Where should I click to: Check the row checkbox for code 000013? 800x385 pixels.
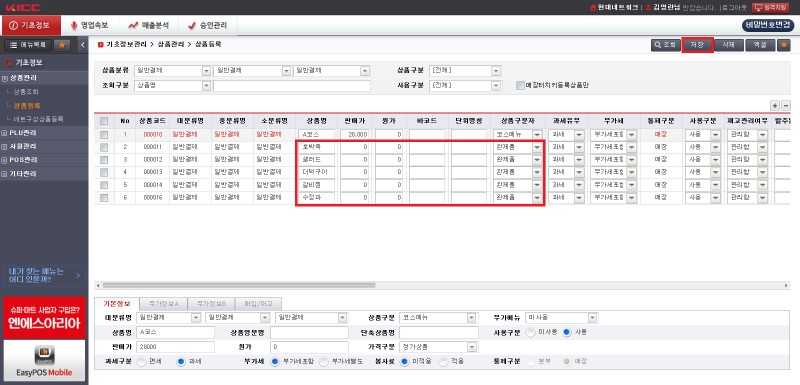pyautogui.click(x=104, y=172)
